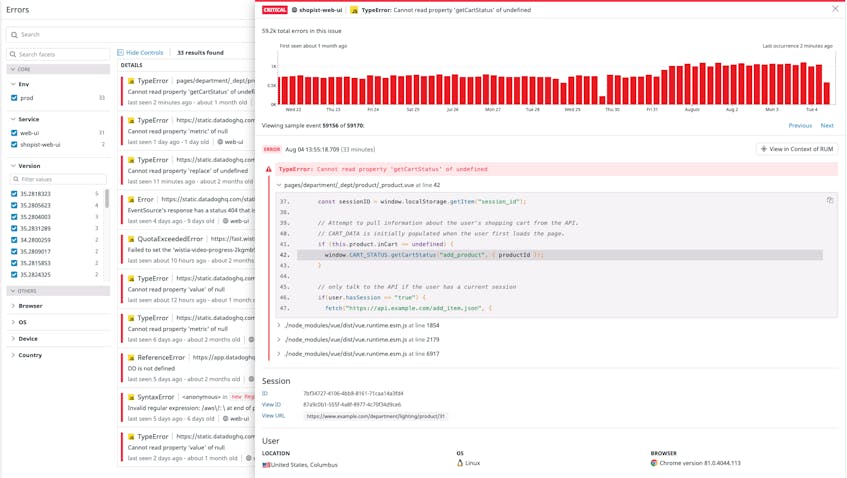Click the JS icon of SyntaxError row
Image resolution: width=847 pixels, height=478 pixels.
(131, 397)
